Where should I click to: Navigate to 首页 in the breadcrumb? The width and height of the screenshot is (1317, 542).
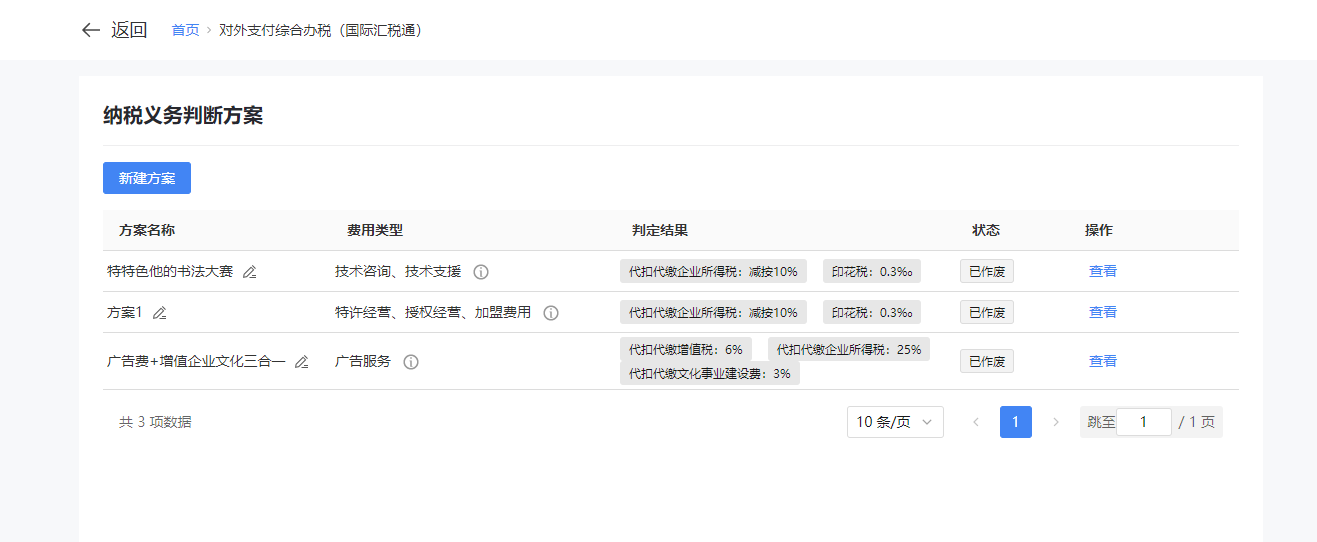coord(185,30)
